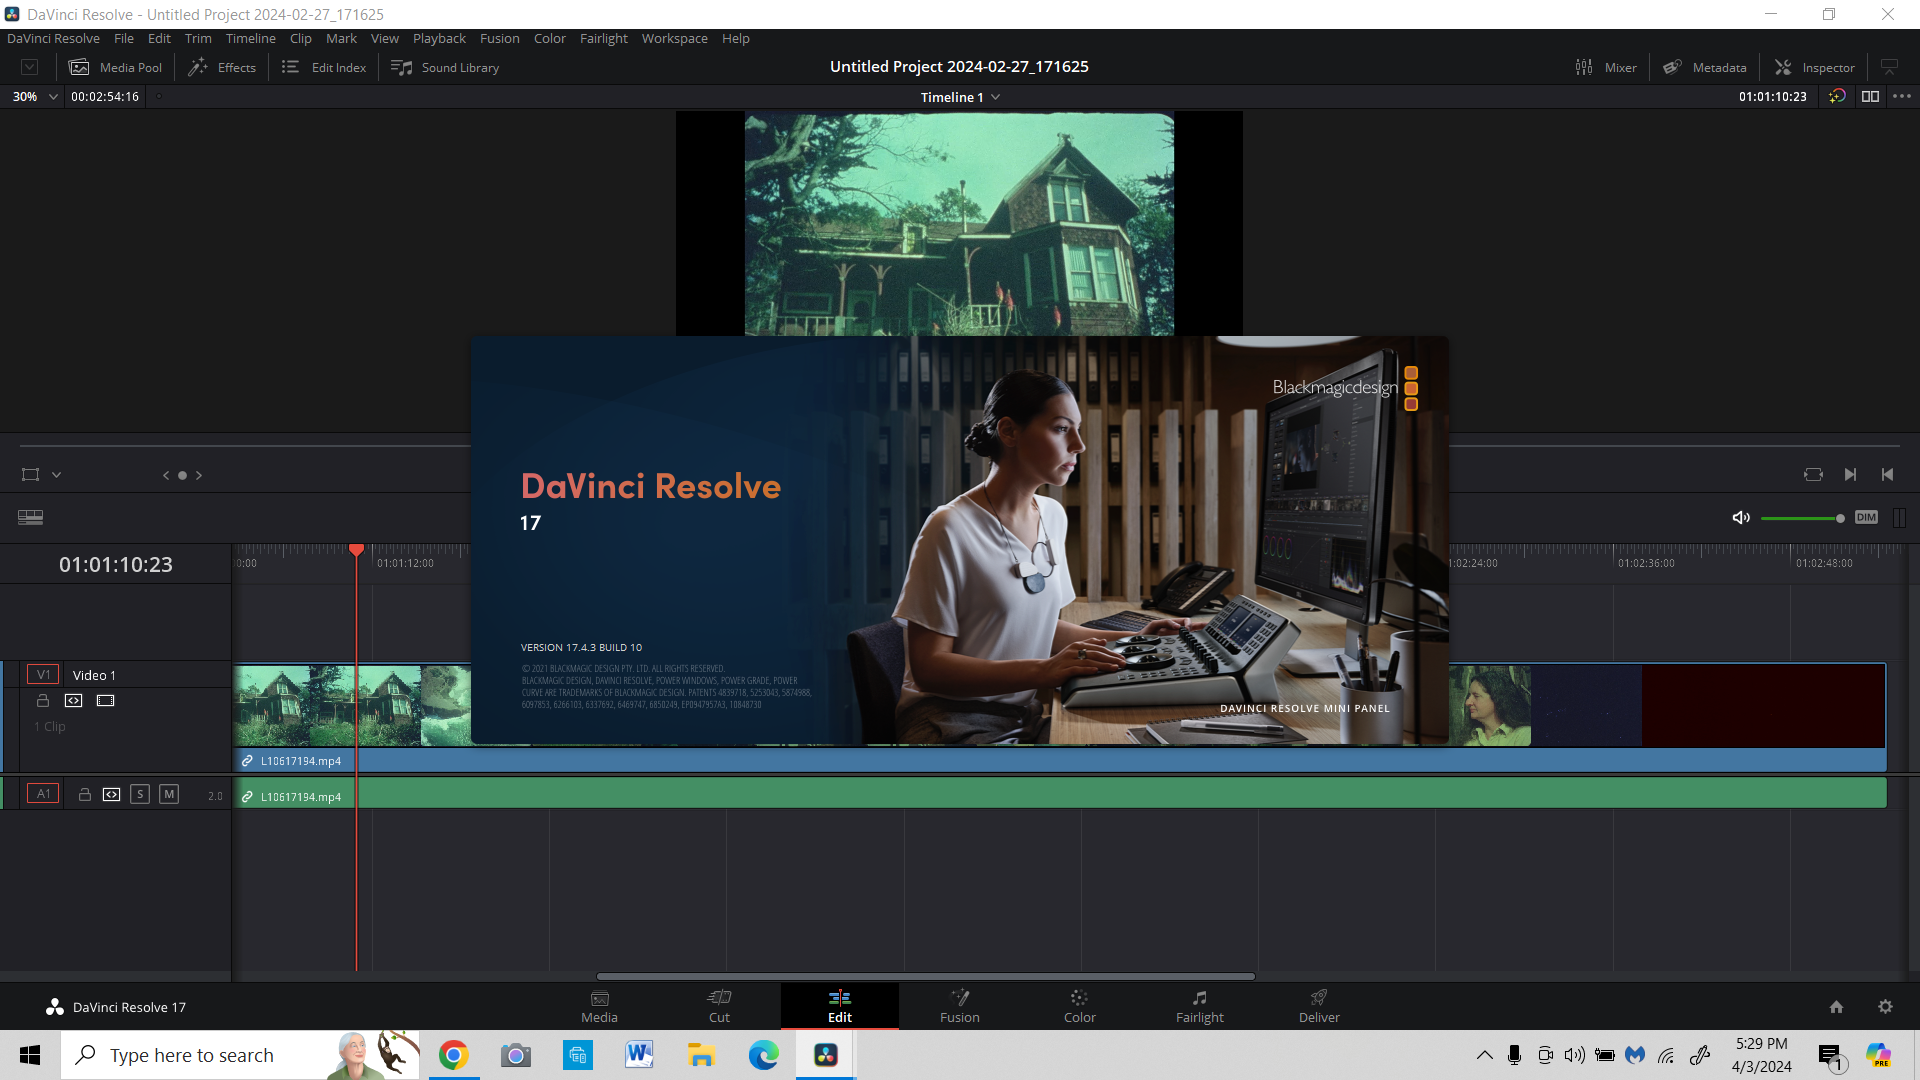The height and width of the screenshot is (1080, 1920).
Task: Open the Effects library panel
Action: point(222,67)
